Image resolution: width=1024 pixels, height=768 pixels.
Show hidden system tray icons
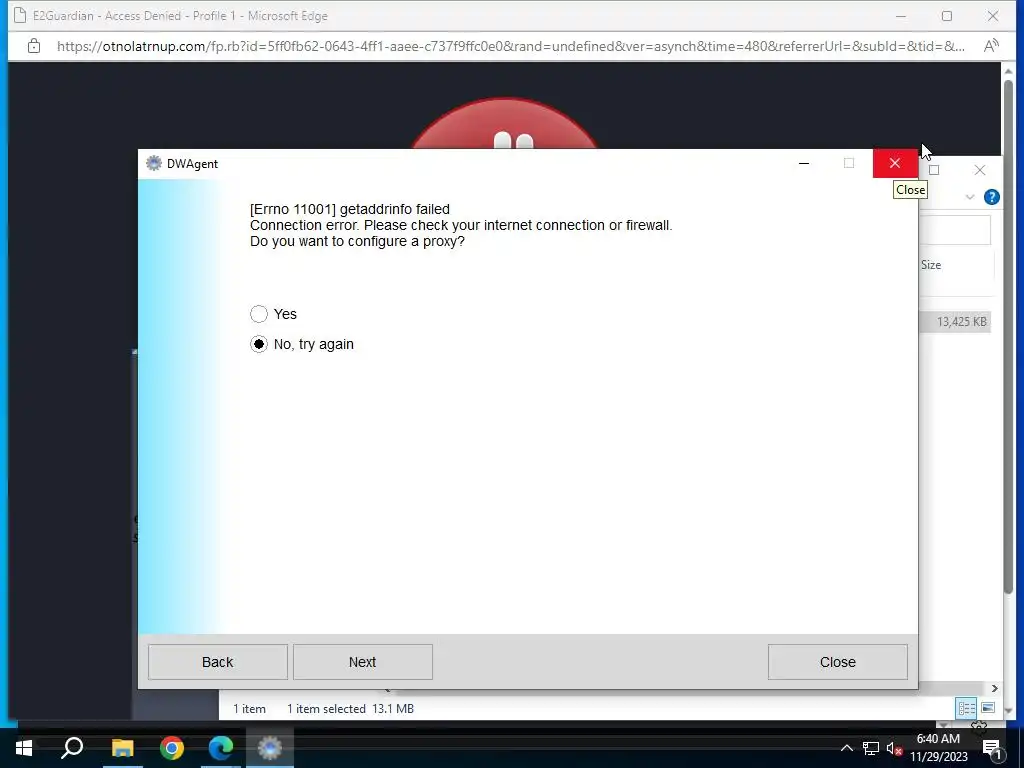[x=846, y=748]
